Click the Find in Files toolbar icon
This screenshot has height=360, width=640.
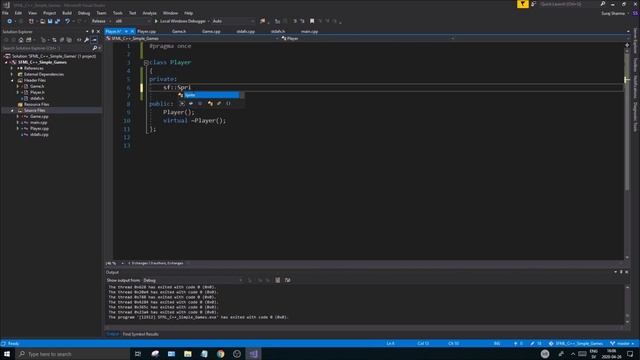coord(262,21)
